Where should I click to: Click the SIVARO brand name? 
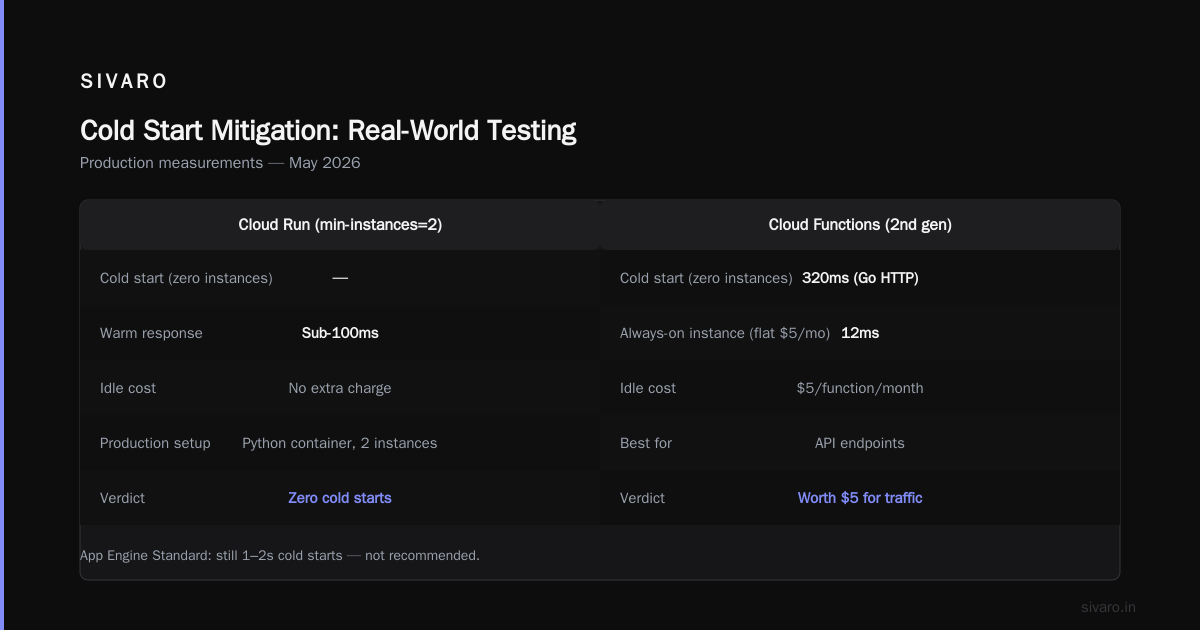tap(124, 82)
